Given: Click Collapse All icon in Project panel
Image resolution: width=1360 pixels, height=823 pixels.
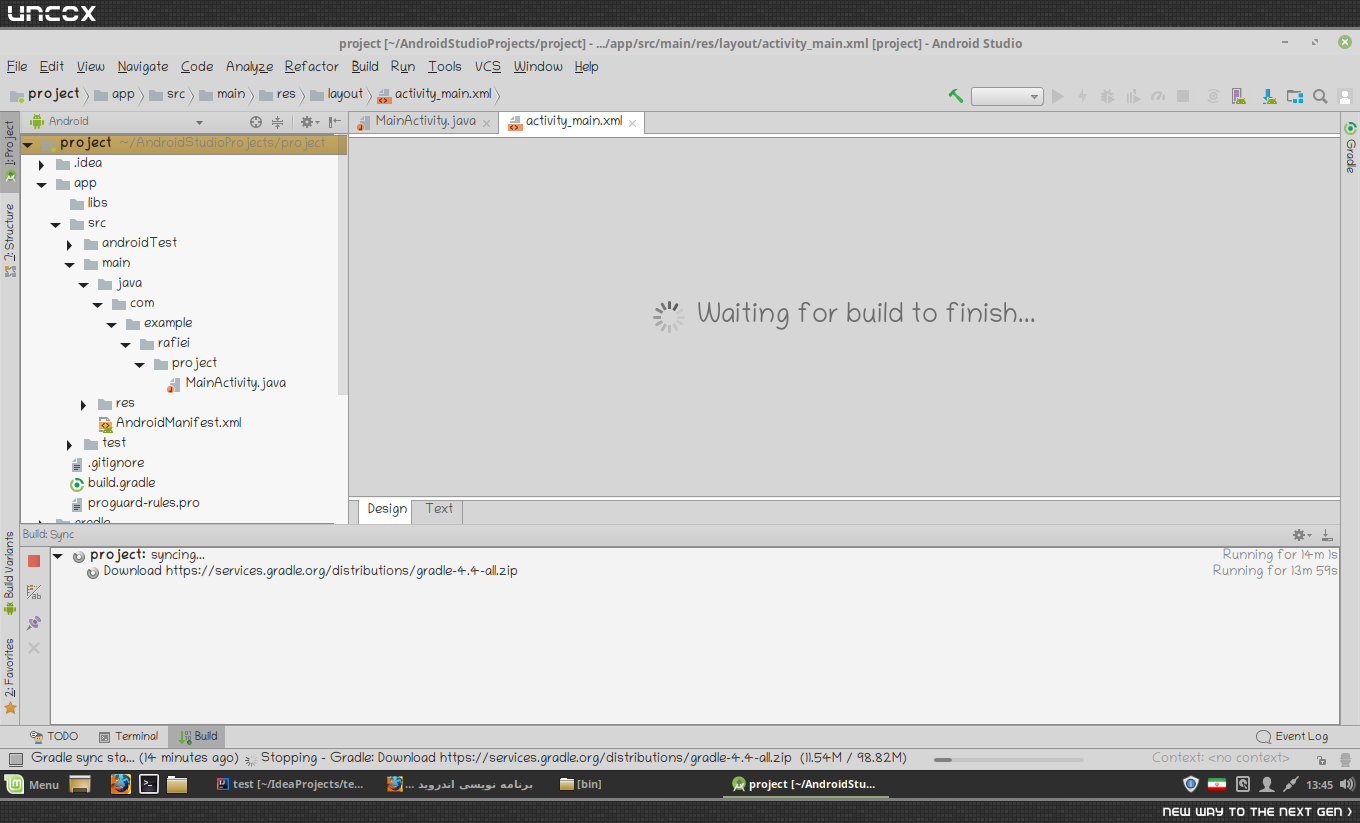Looking at the screenshot, I should pyautogui.click(x=278, y=122).
